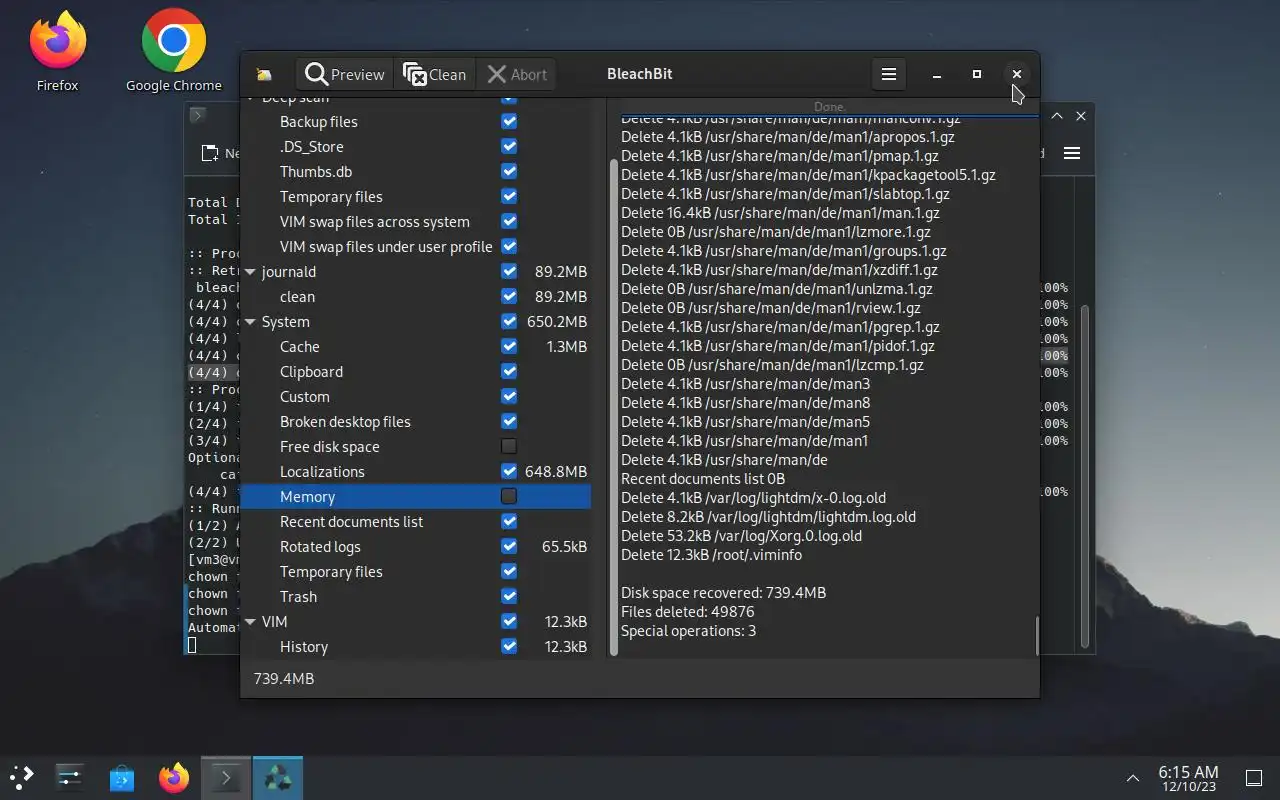Expand the system tray hidden icons arrow

click(1132, 778)
